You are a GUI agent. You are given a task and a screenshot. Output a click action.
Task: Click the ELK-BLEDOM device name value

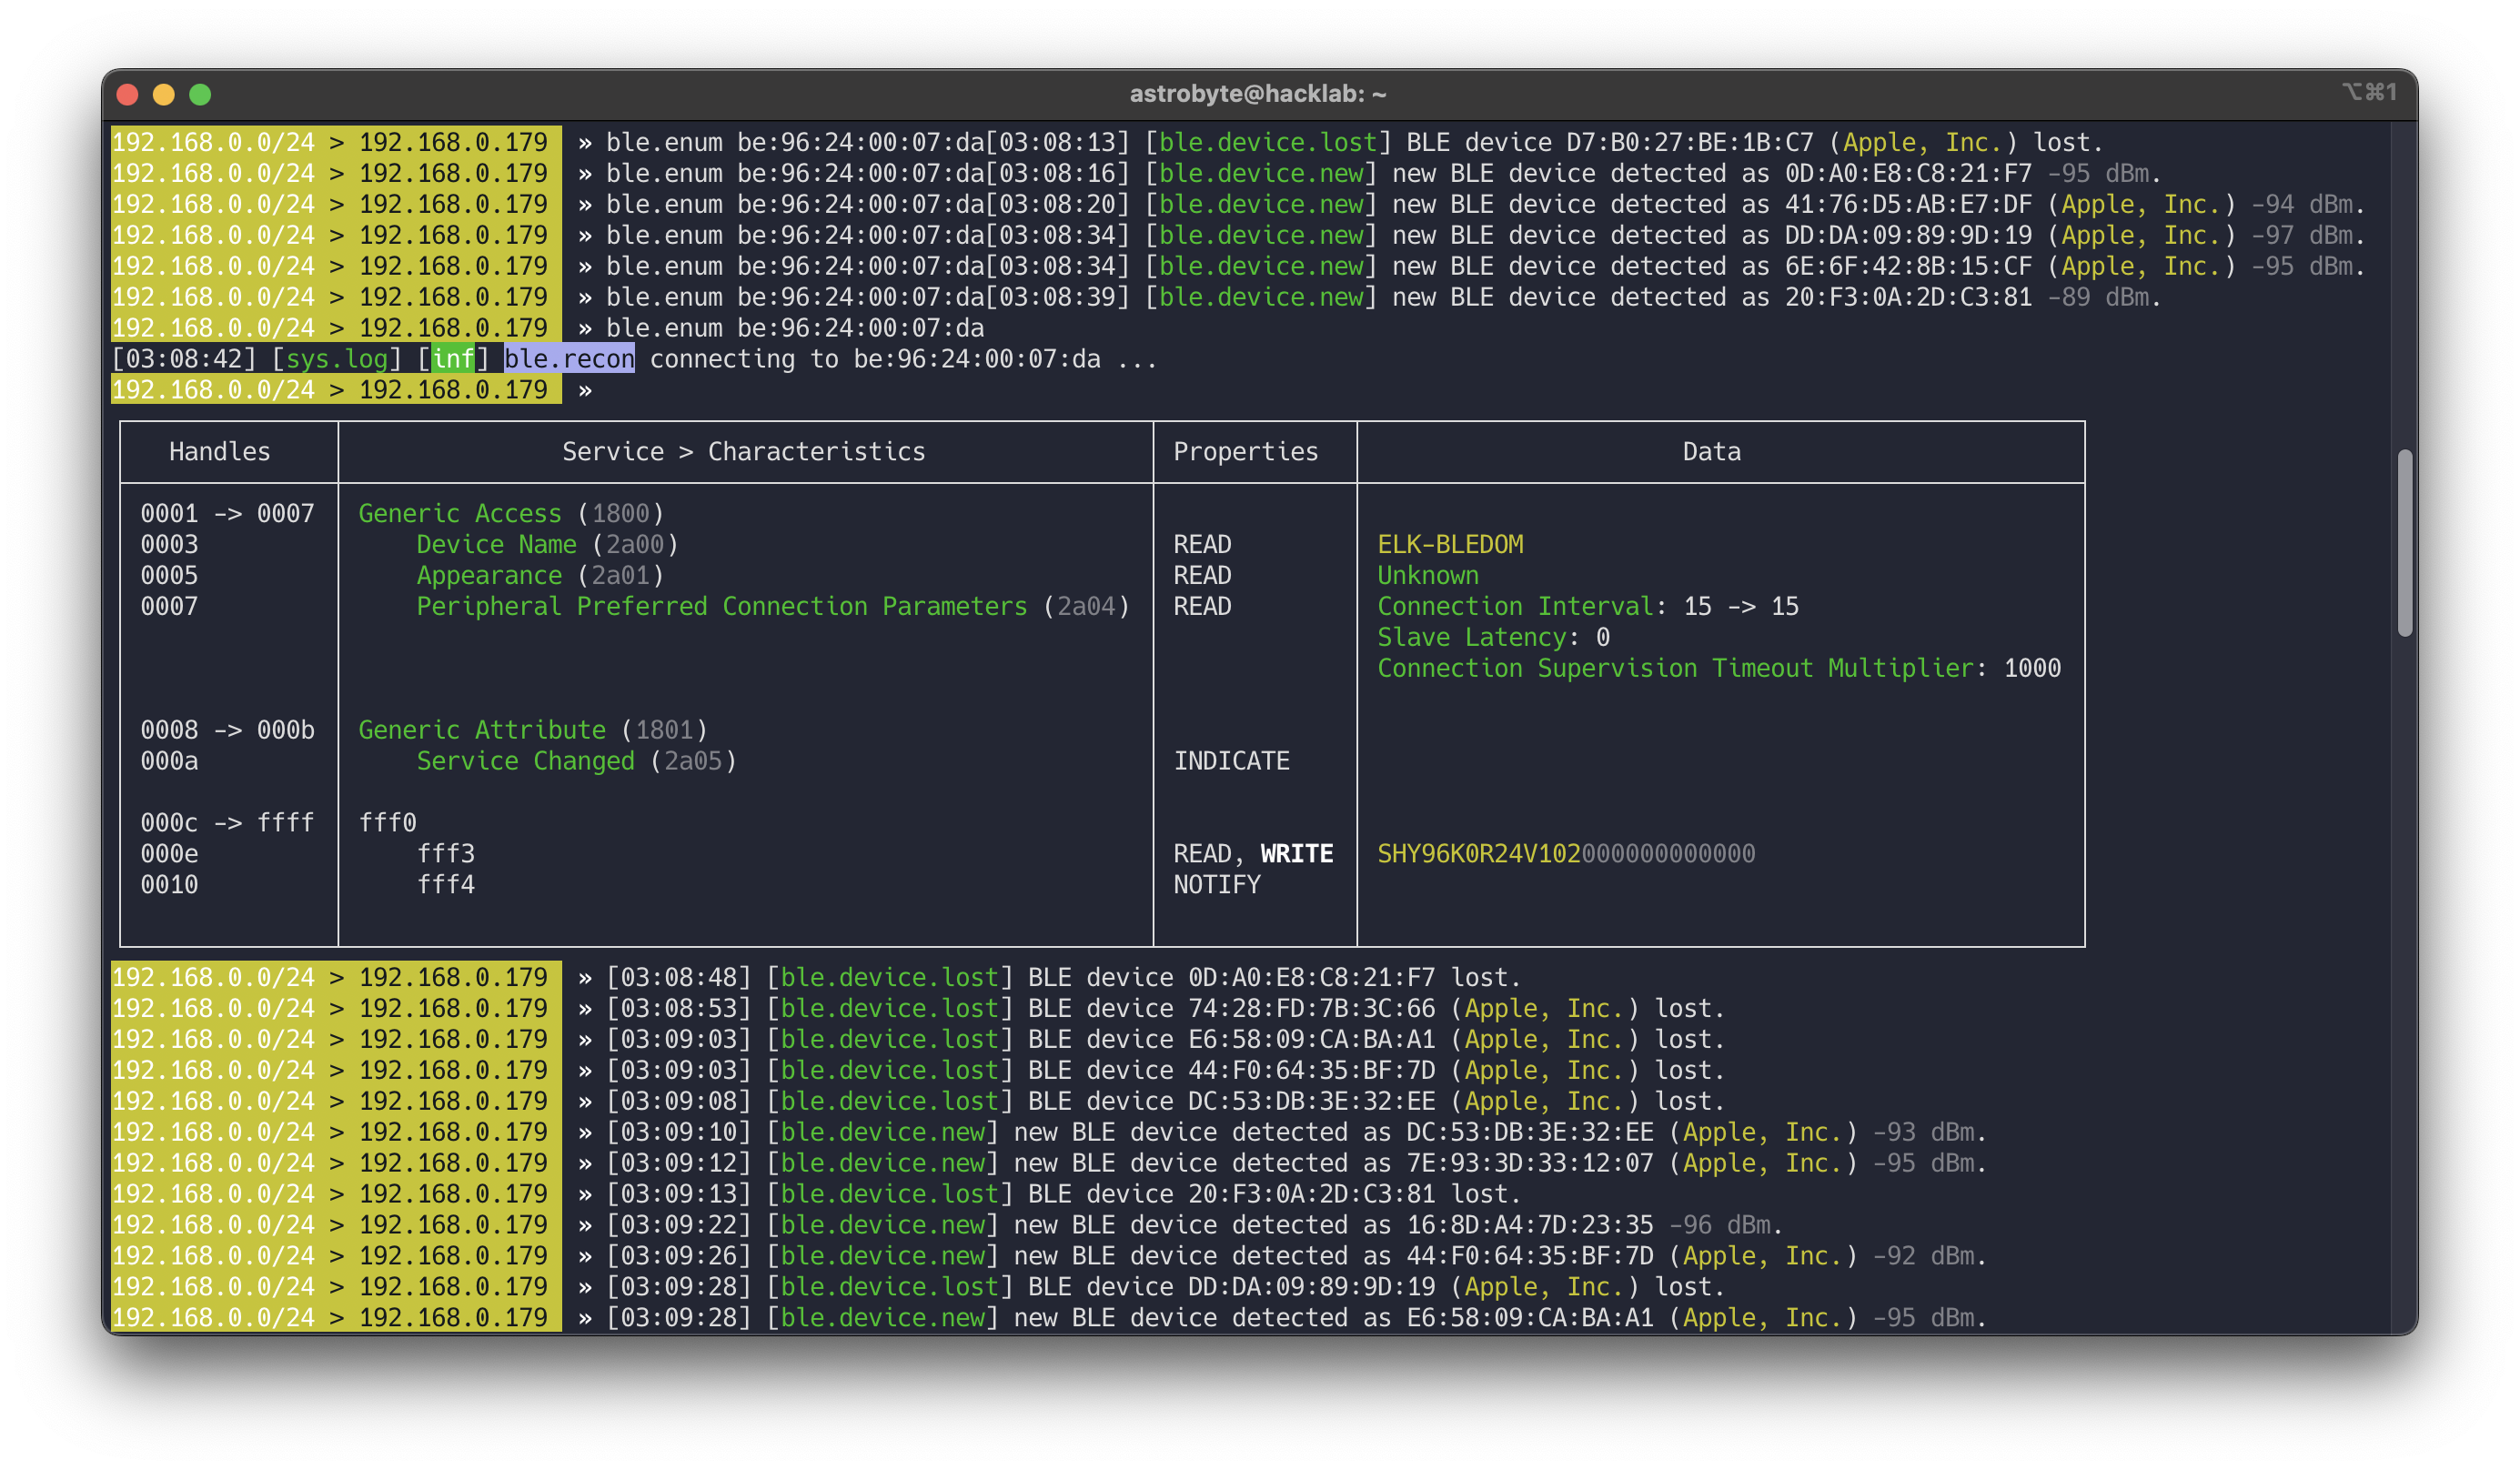tap(1450, 544)
